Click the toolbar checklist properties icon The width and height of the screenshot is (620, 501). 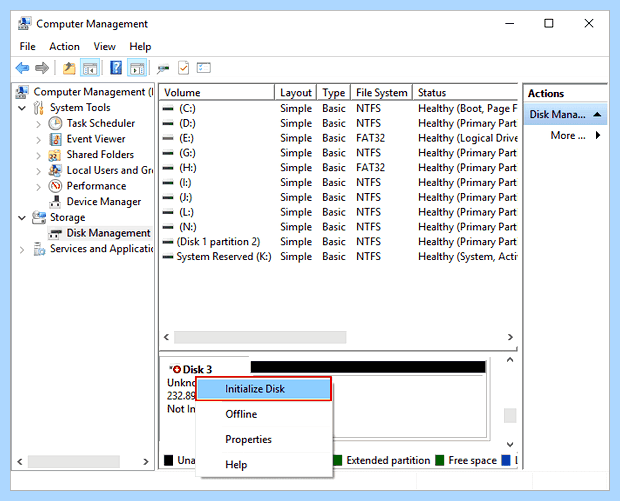tap(183, 68)
